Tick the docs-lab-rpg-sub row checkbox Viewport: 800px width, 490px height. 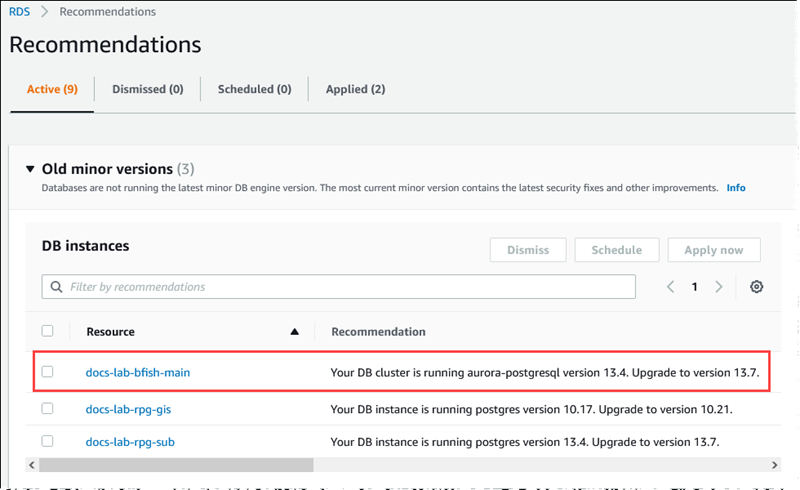tap(47, 441)
